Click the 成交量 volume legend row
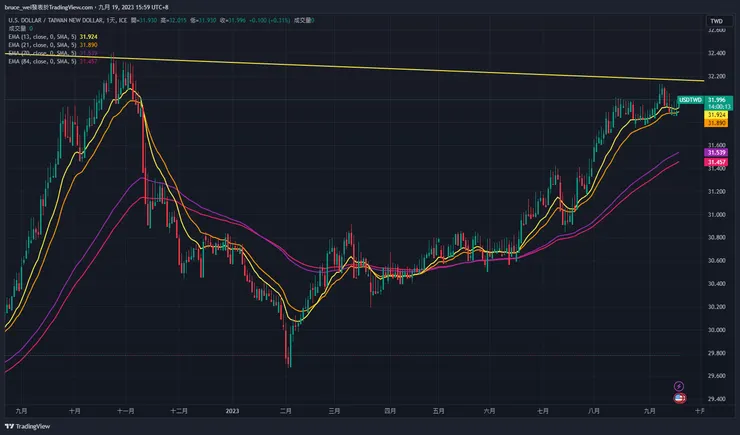 coord(20,28)
